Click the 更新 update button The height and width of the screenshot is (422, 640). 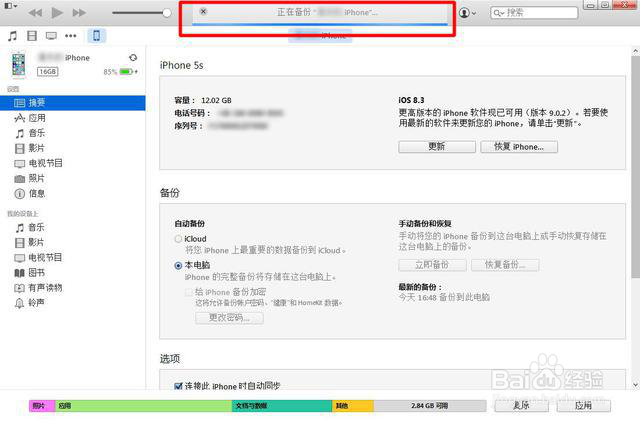(x=437, y=147)
